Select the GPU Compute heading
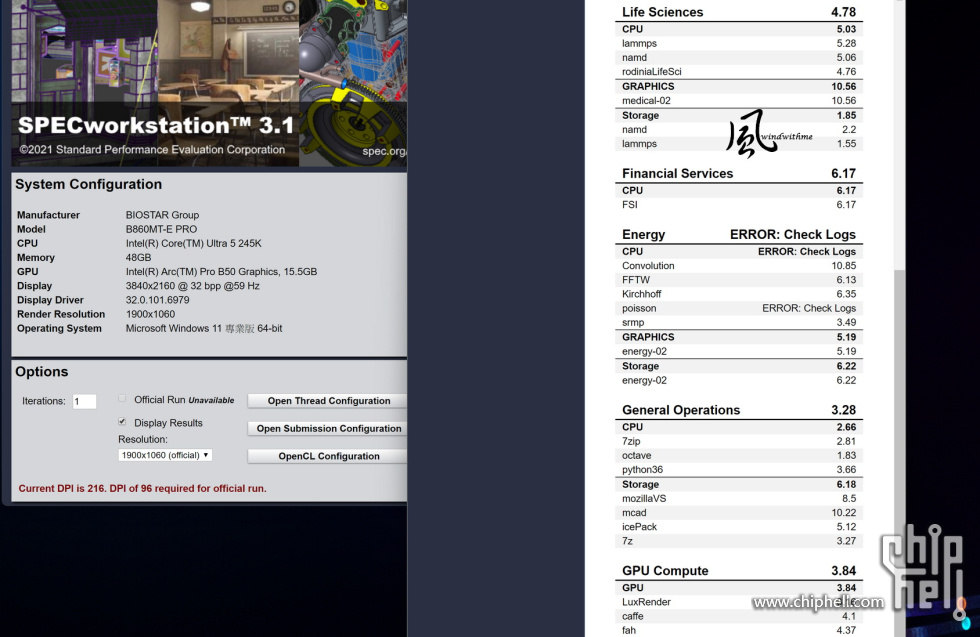This screenshot has width=980, height=637. (x=739, y=571)
